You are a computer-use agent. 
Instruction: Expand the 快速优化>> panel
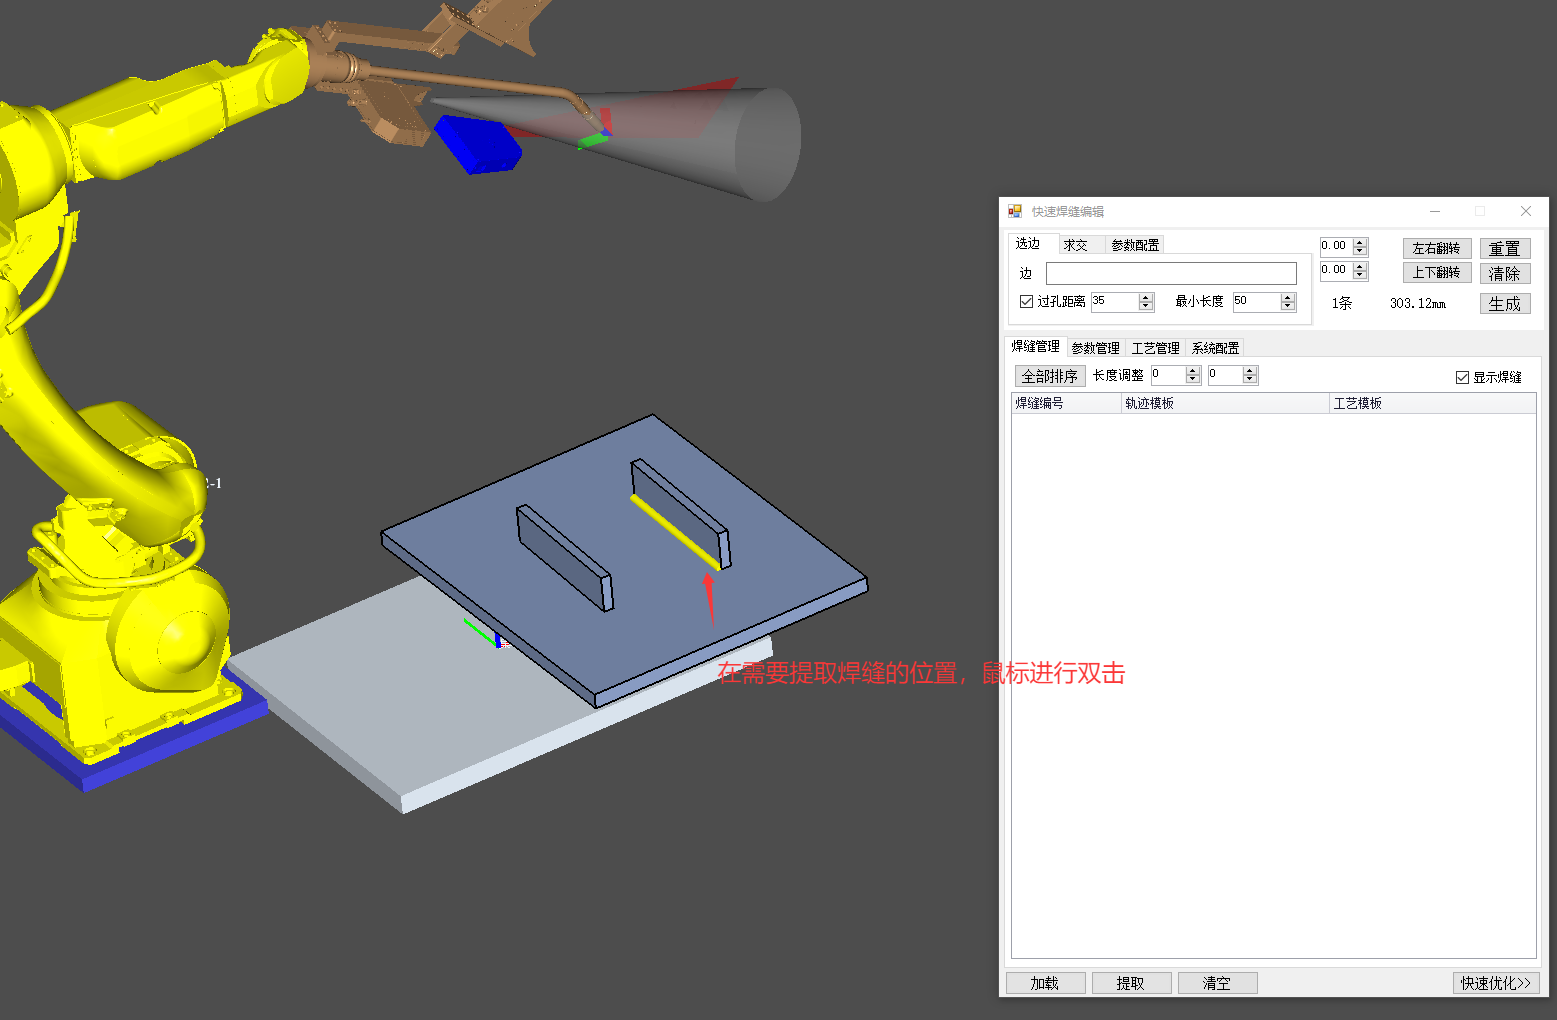[1495, 983]
